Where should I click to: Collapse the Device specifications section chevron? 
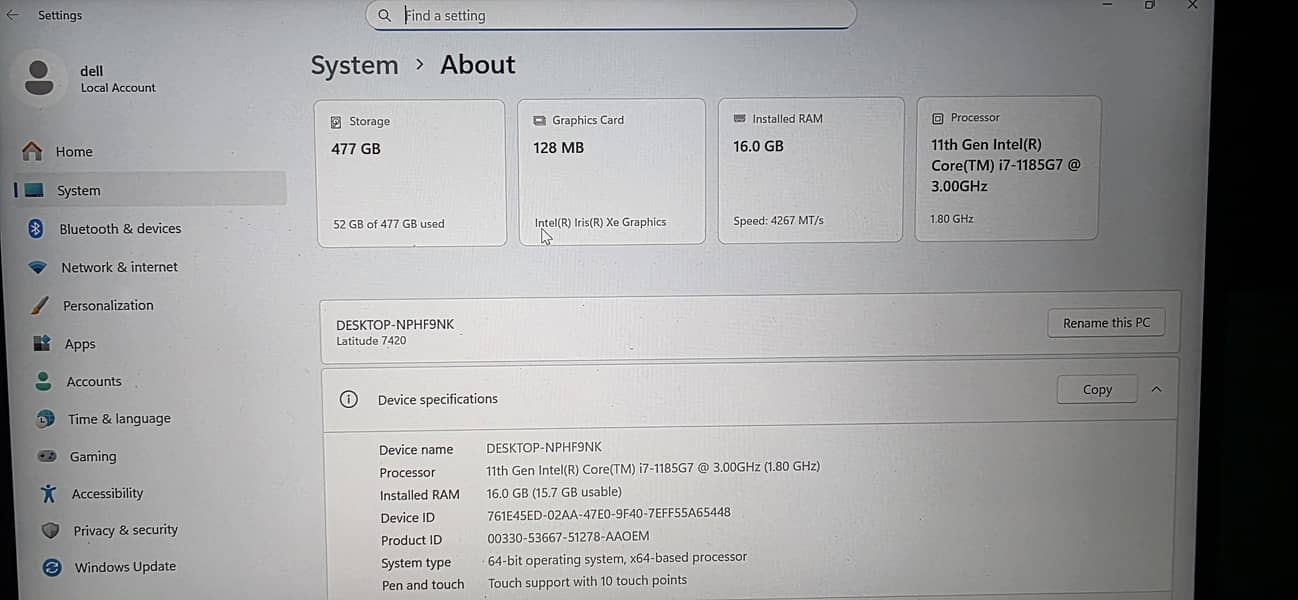click(x=1157, y=389)
